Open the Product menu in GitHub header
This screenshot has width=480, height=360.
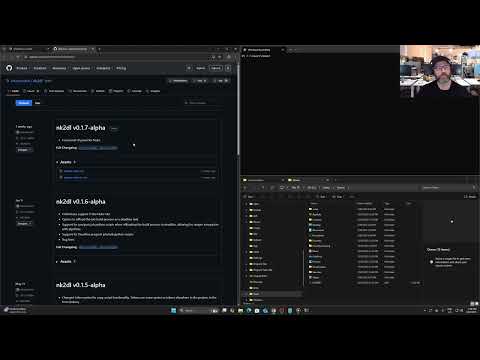pos(22,68)
